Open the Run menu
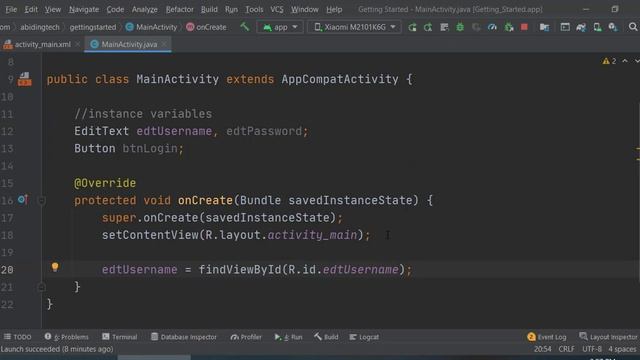The image size is (640, 360). pos(231,9)
